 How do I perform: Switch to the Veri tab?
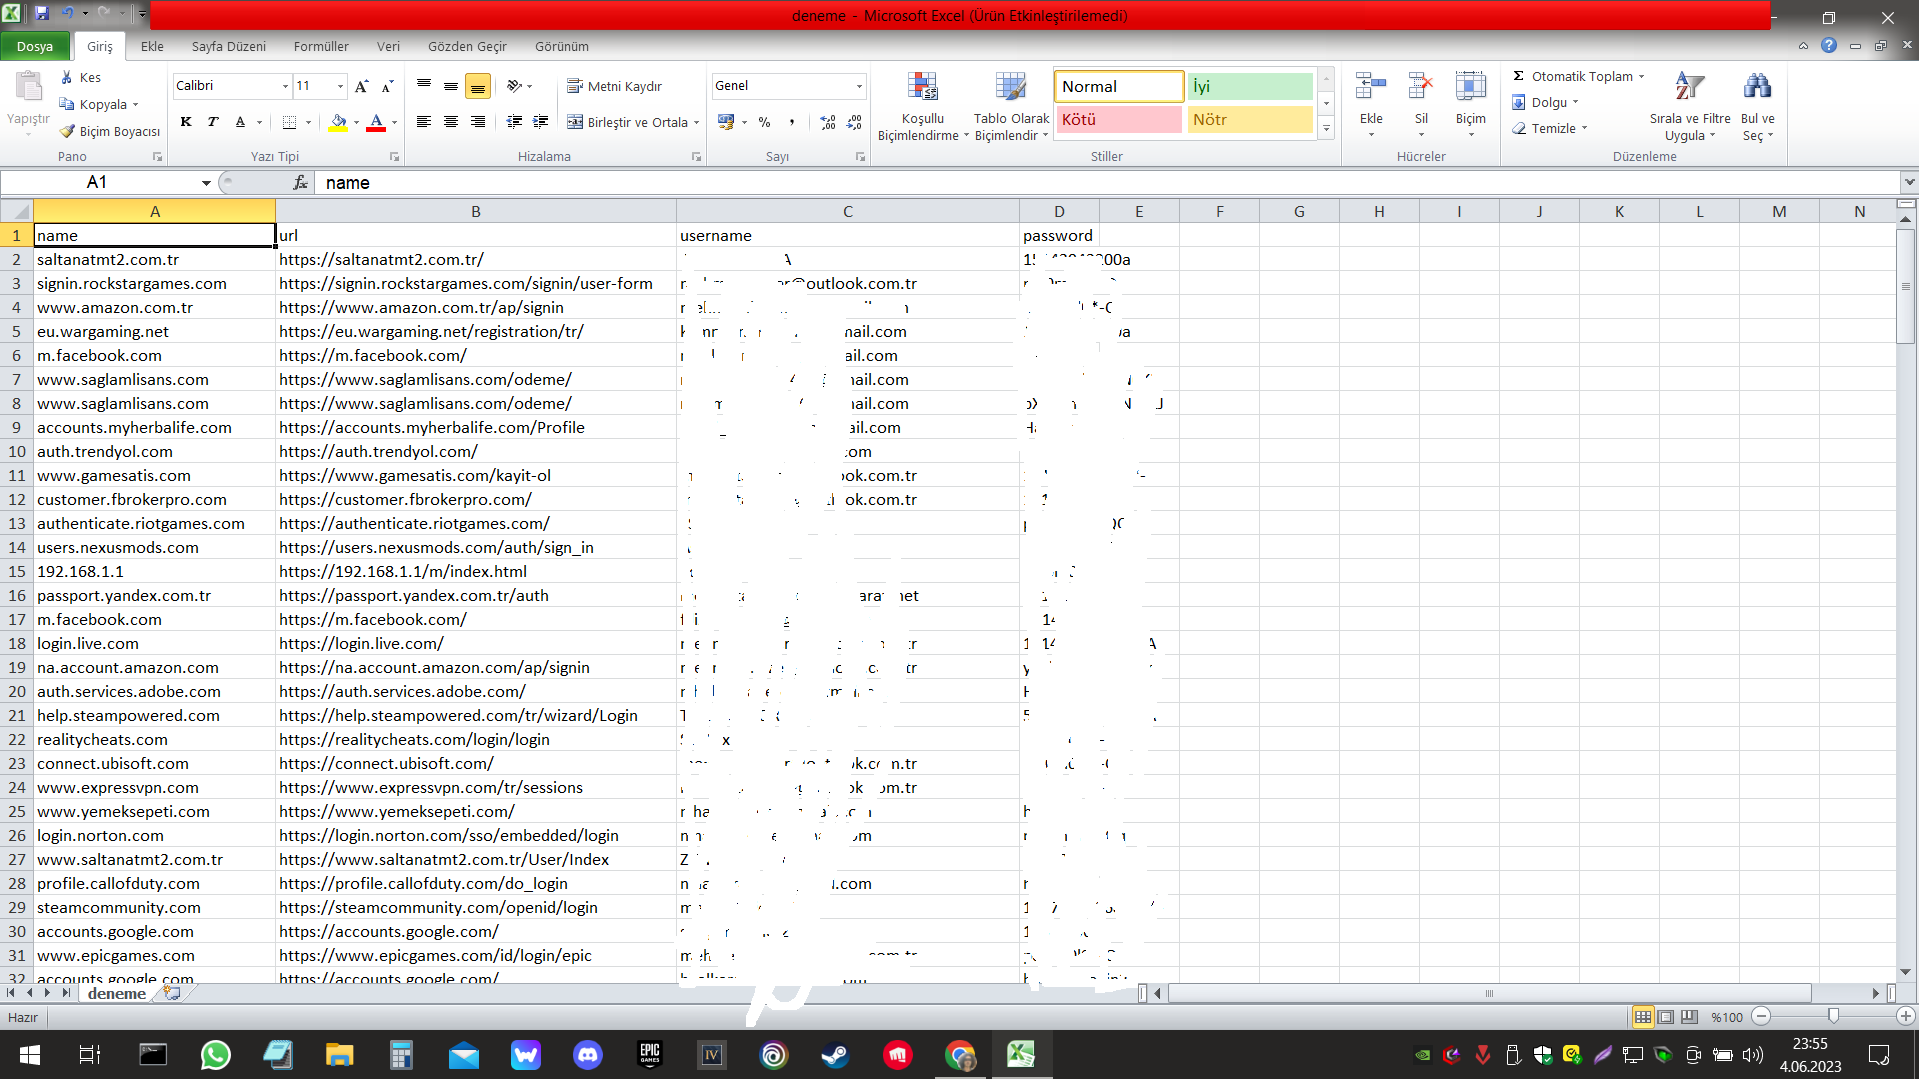click(388, 46)
